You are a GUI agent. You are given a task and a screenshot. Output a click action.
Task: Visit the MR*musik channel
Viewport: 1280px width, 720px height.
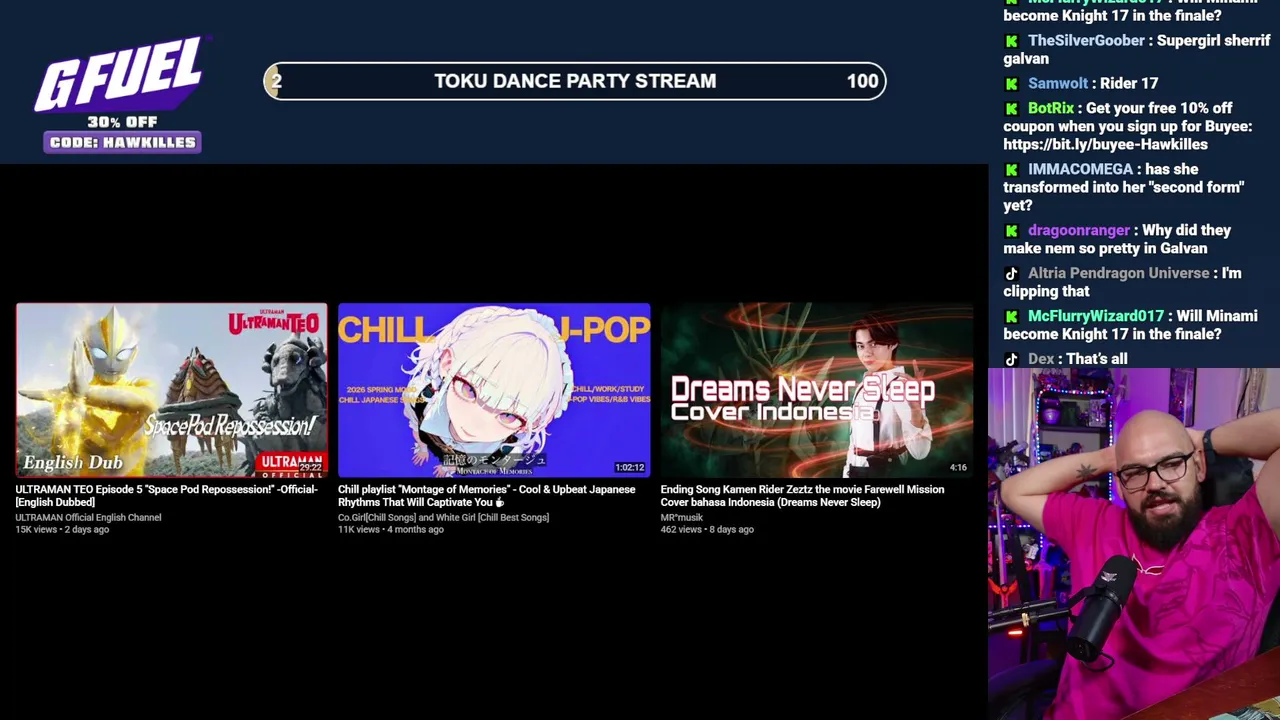tap(682, 518)
